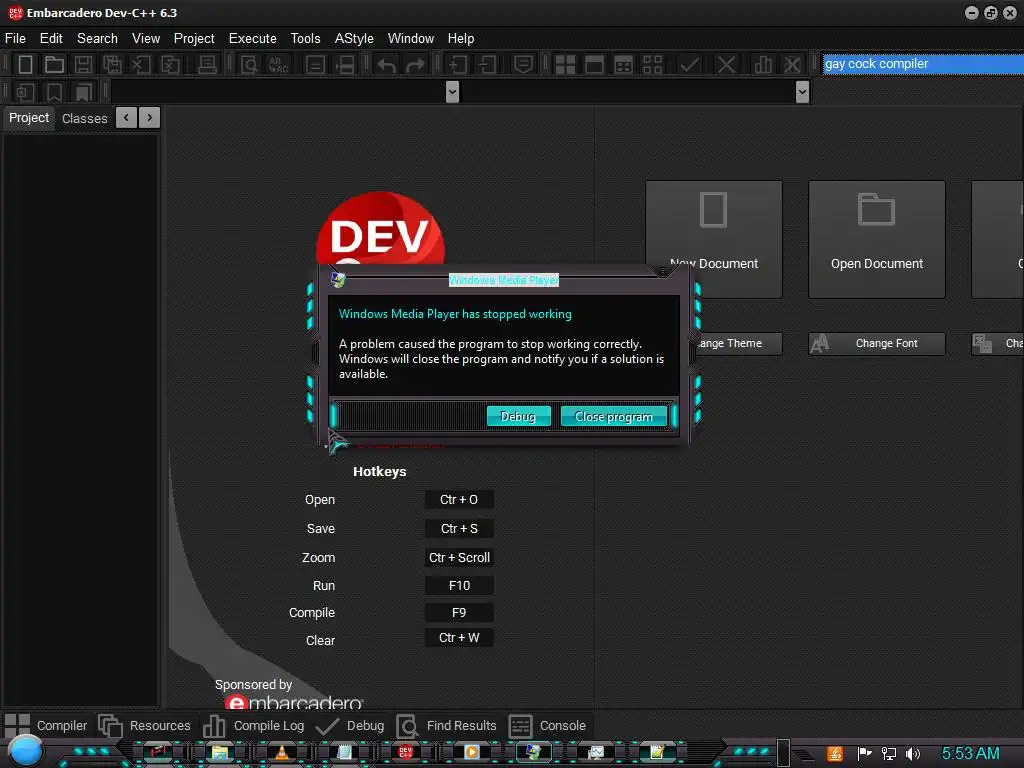Click the Toggle bookmark icon in second toolbar row
The height and width of the screenshot is (768, 1024).
(54, 92)
